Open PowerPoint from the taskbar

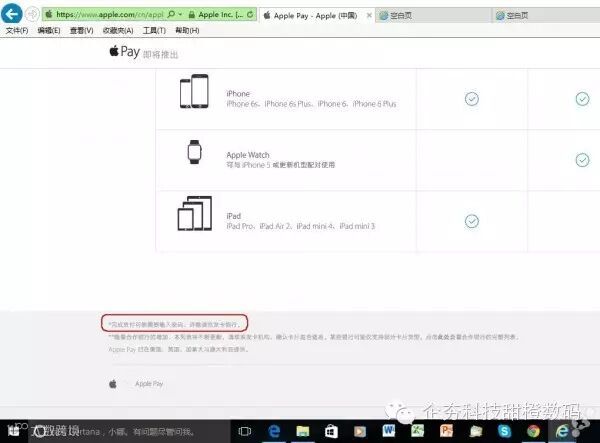coord(446,431)
